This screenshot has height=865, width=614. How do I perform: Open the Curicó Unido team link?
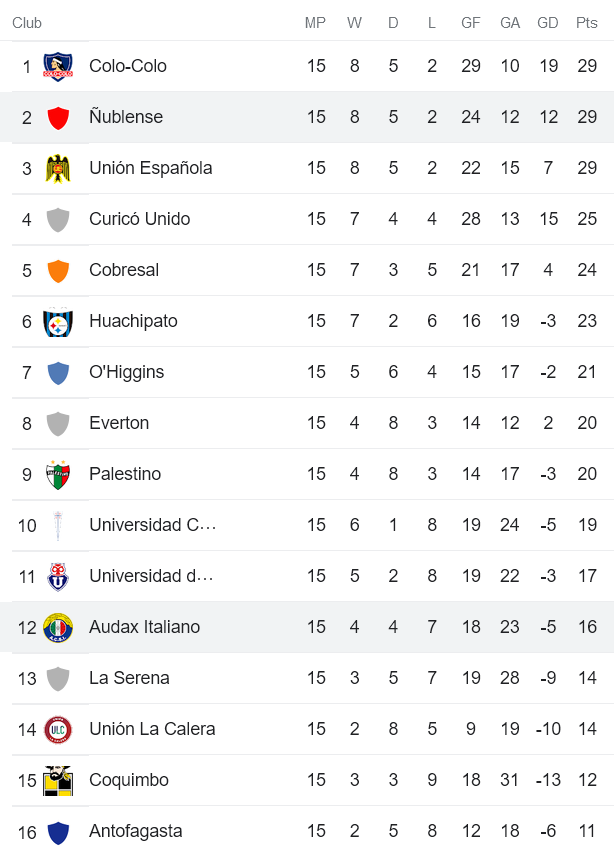pyautogui.click(x=139, y=219)
